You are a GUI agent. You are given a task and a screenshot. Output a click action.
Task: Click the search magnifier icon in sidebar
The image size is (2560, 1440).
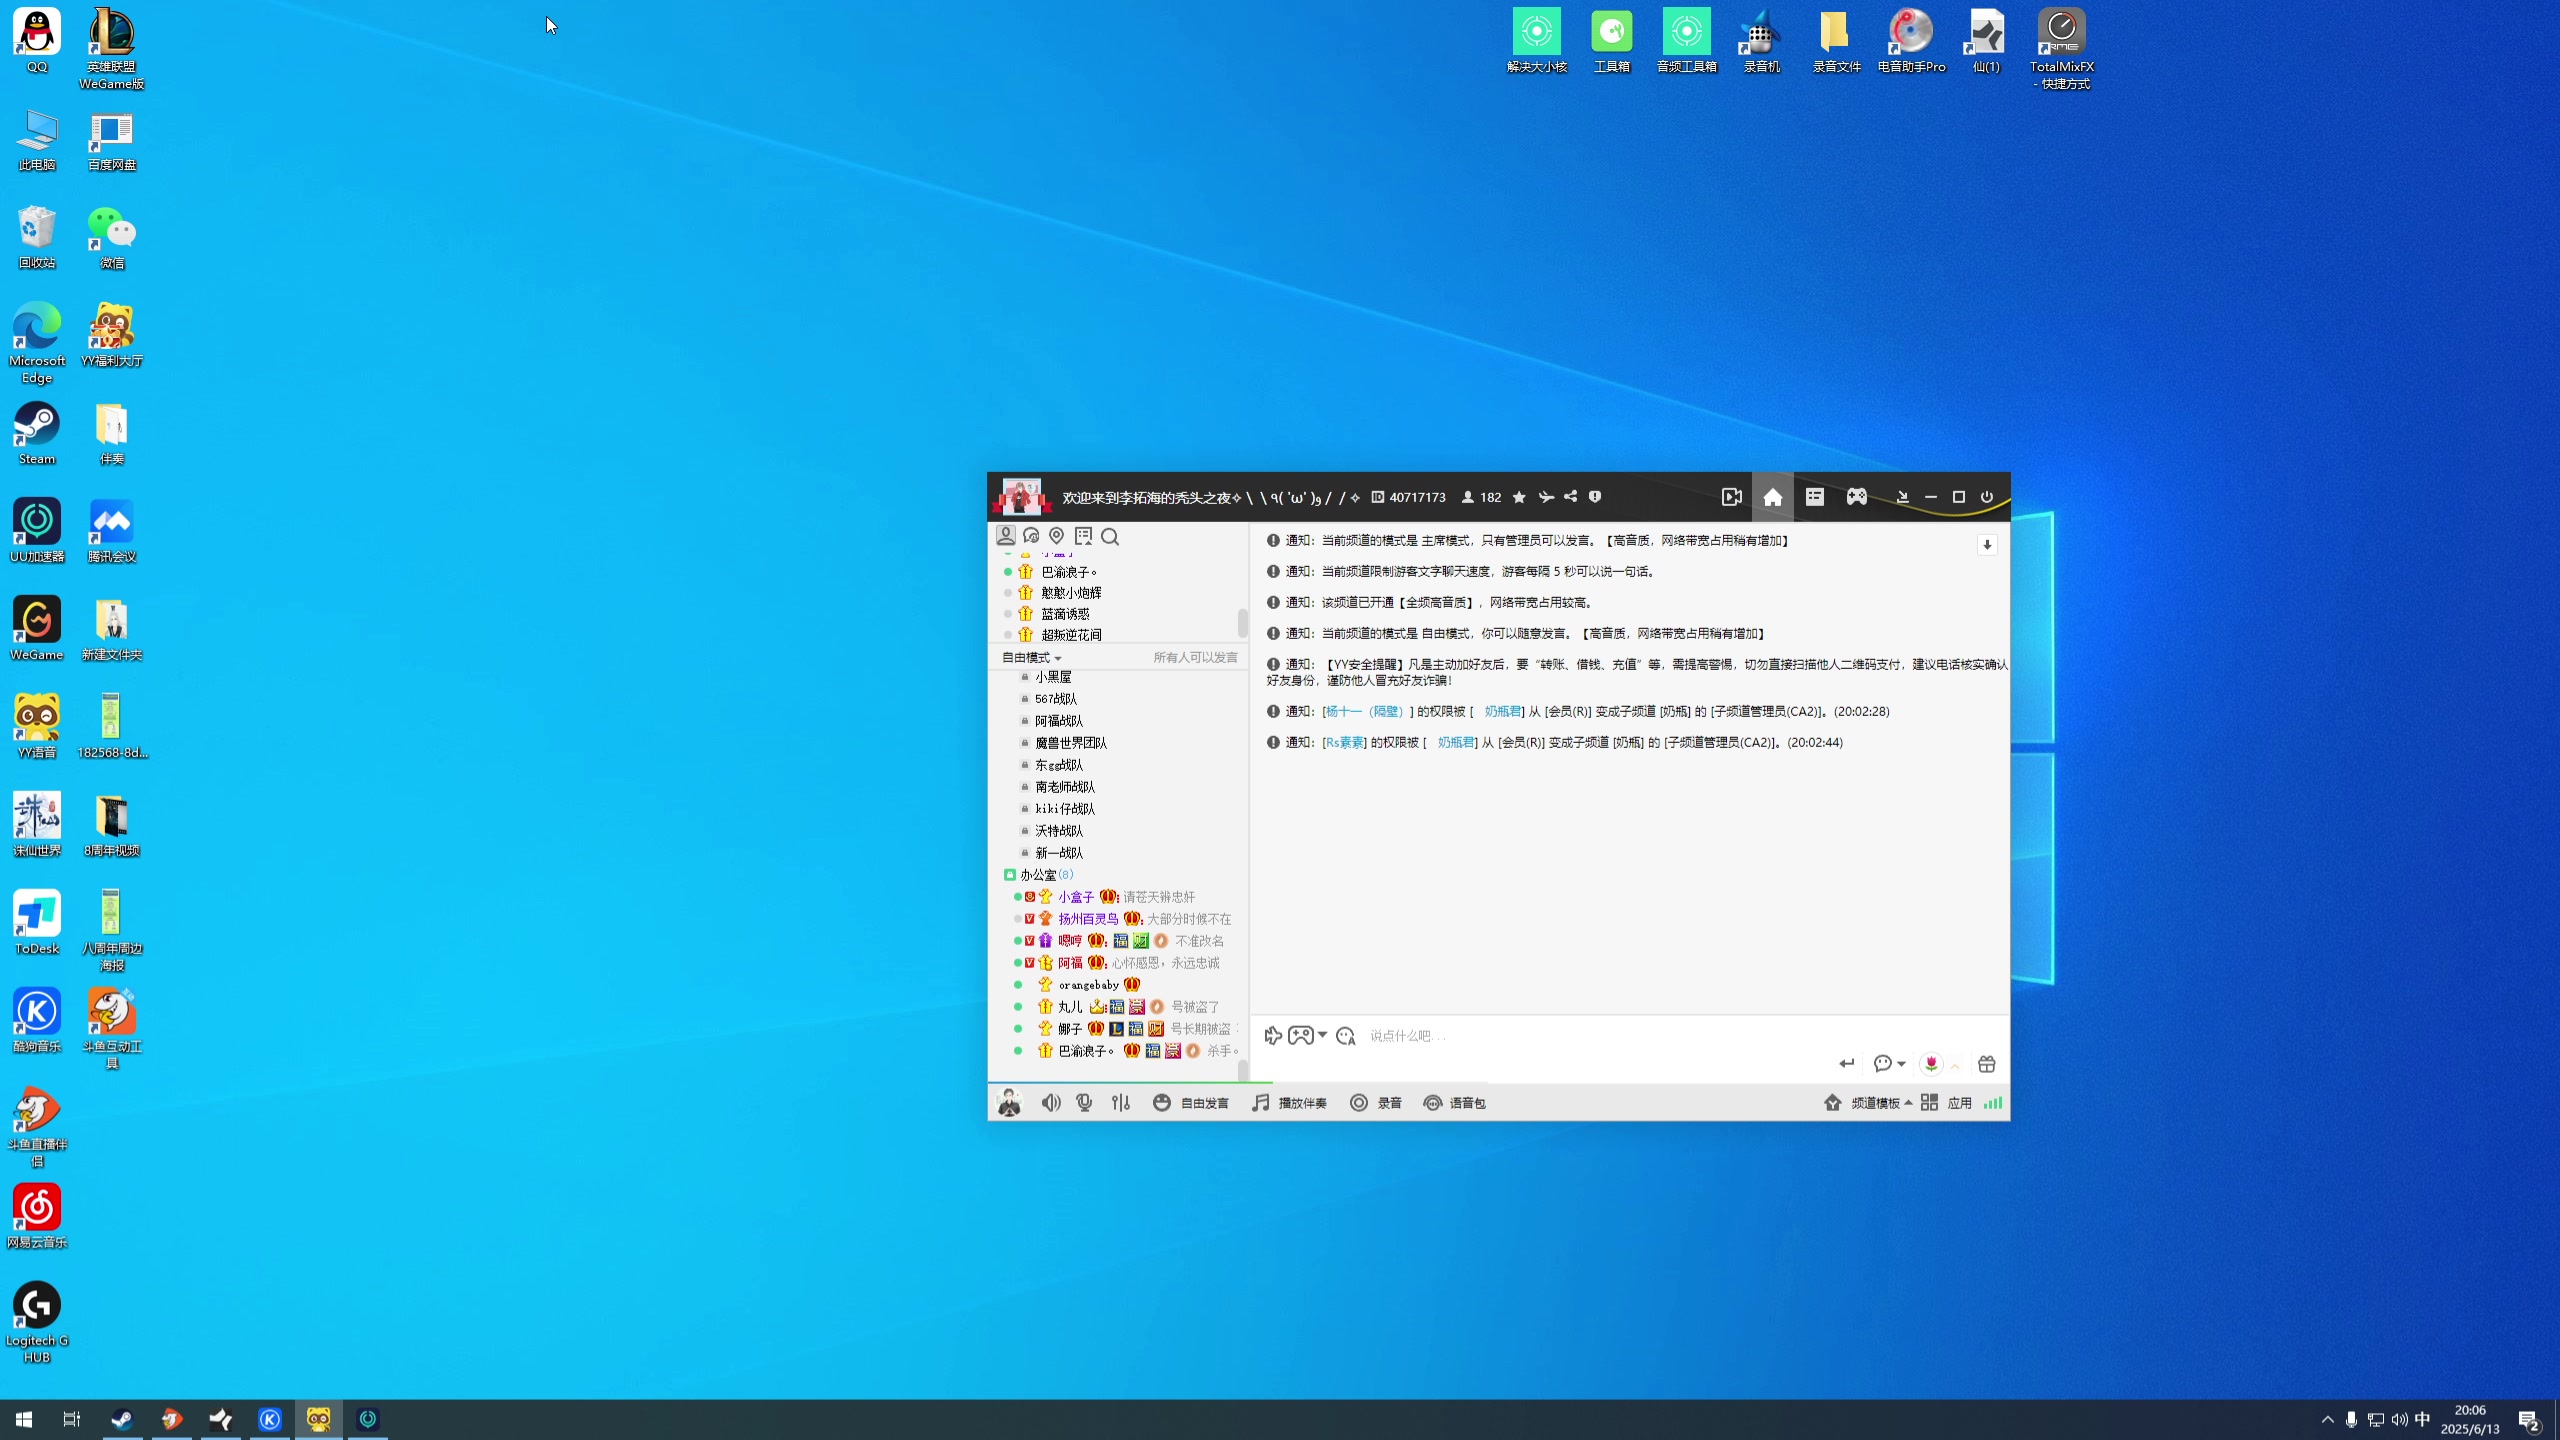[1110, 537]
